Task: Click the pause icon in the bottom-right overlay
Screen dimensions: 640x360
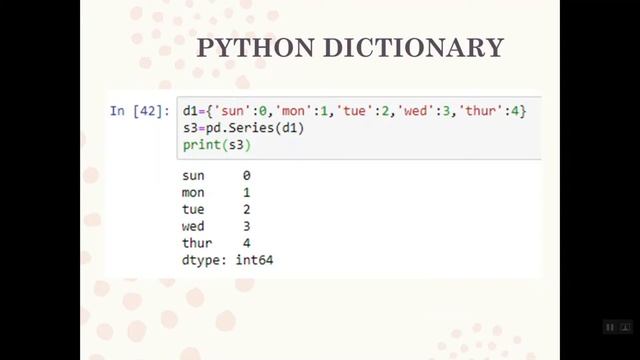Action: [x=610, y=327]
